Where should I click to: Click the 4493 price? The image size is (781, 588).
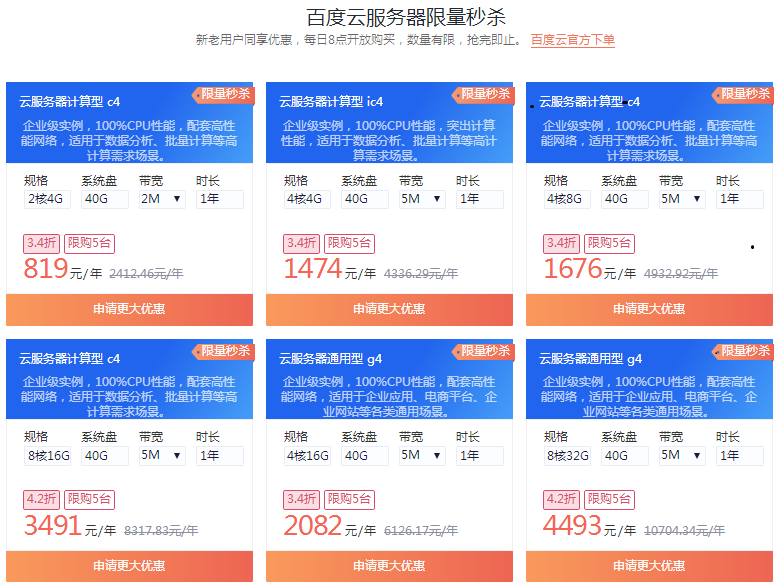(x=573, y=526)
